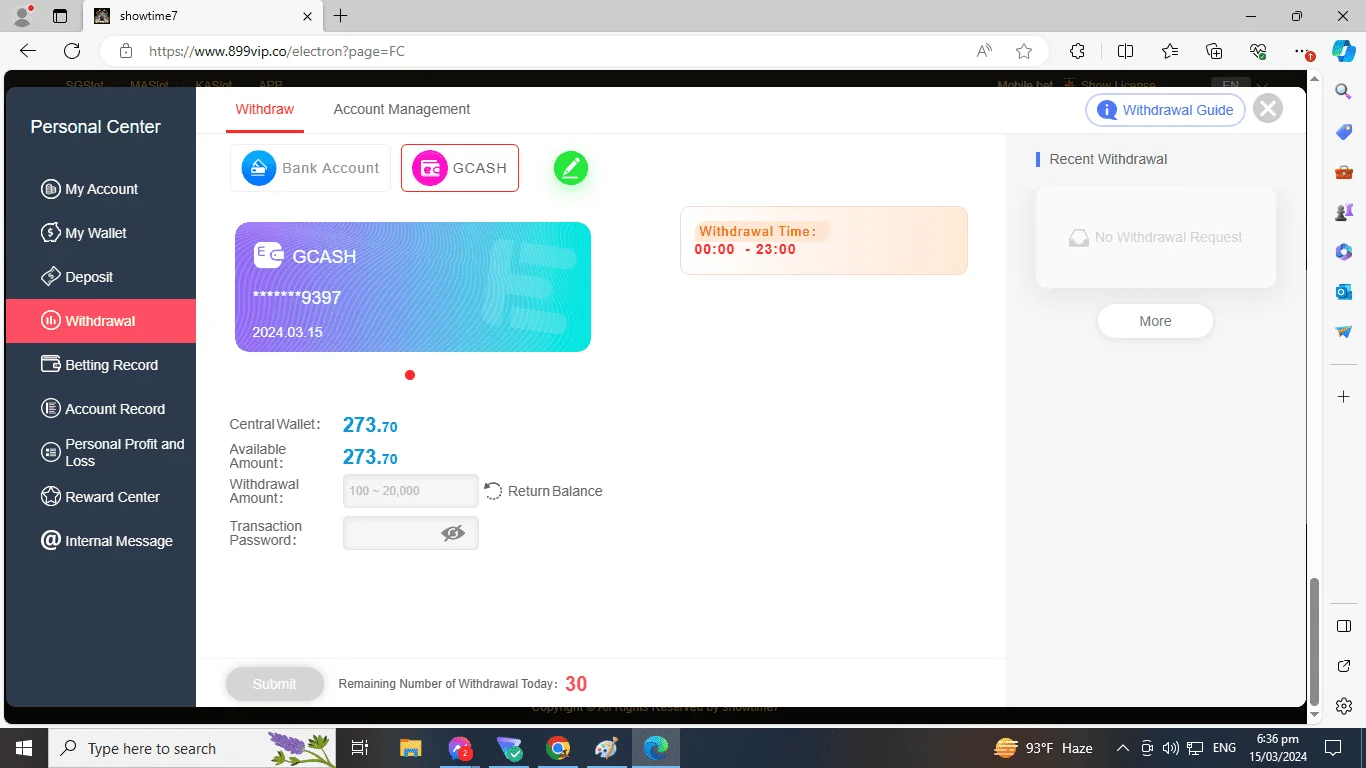Open Tab actions menu icon
The width and height of the screenshot is (1366, 768).
point(60,16)
